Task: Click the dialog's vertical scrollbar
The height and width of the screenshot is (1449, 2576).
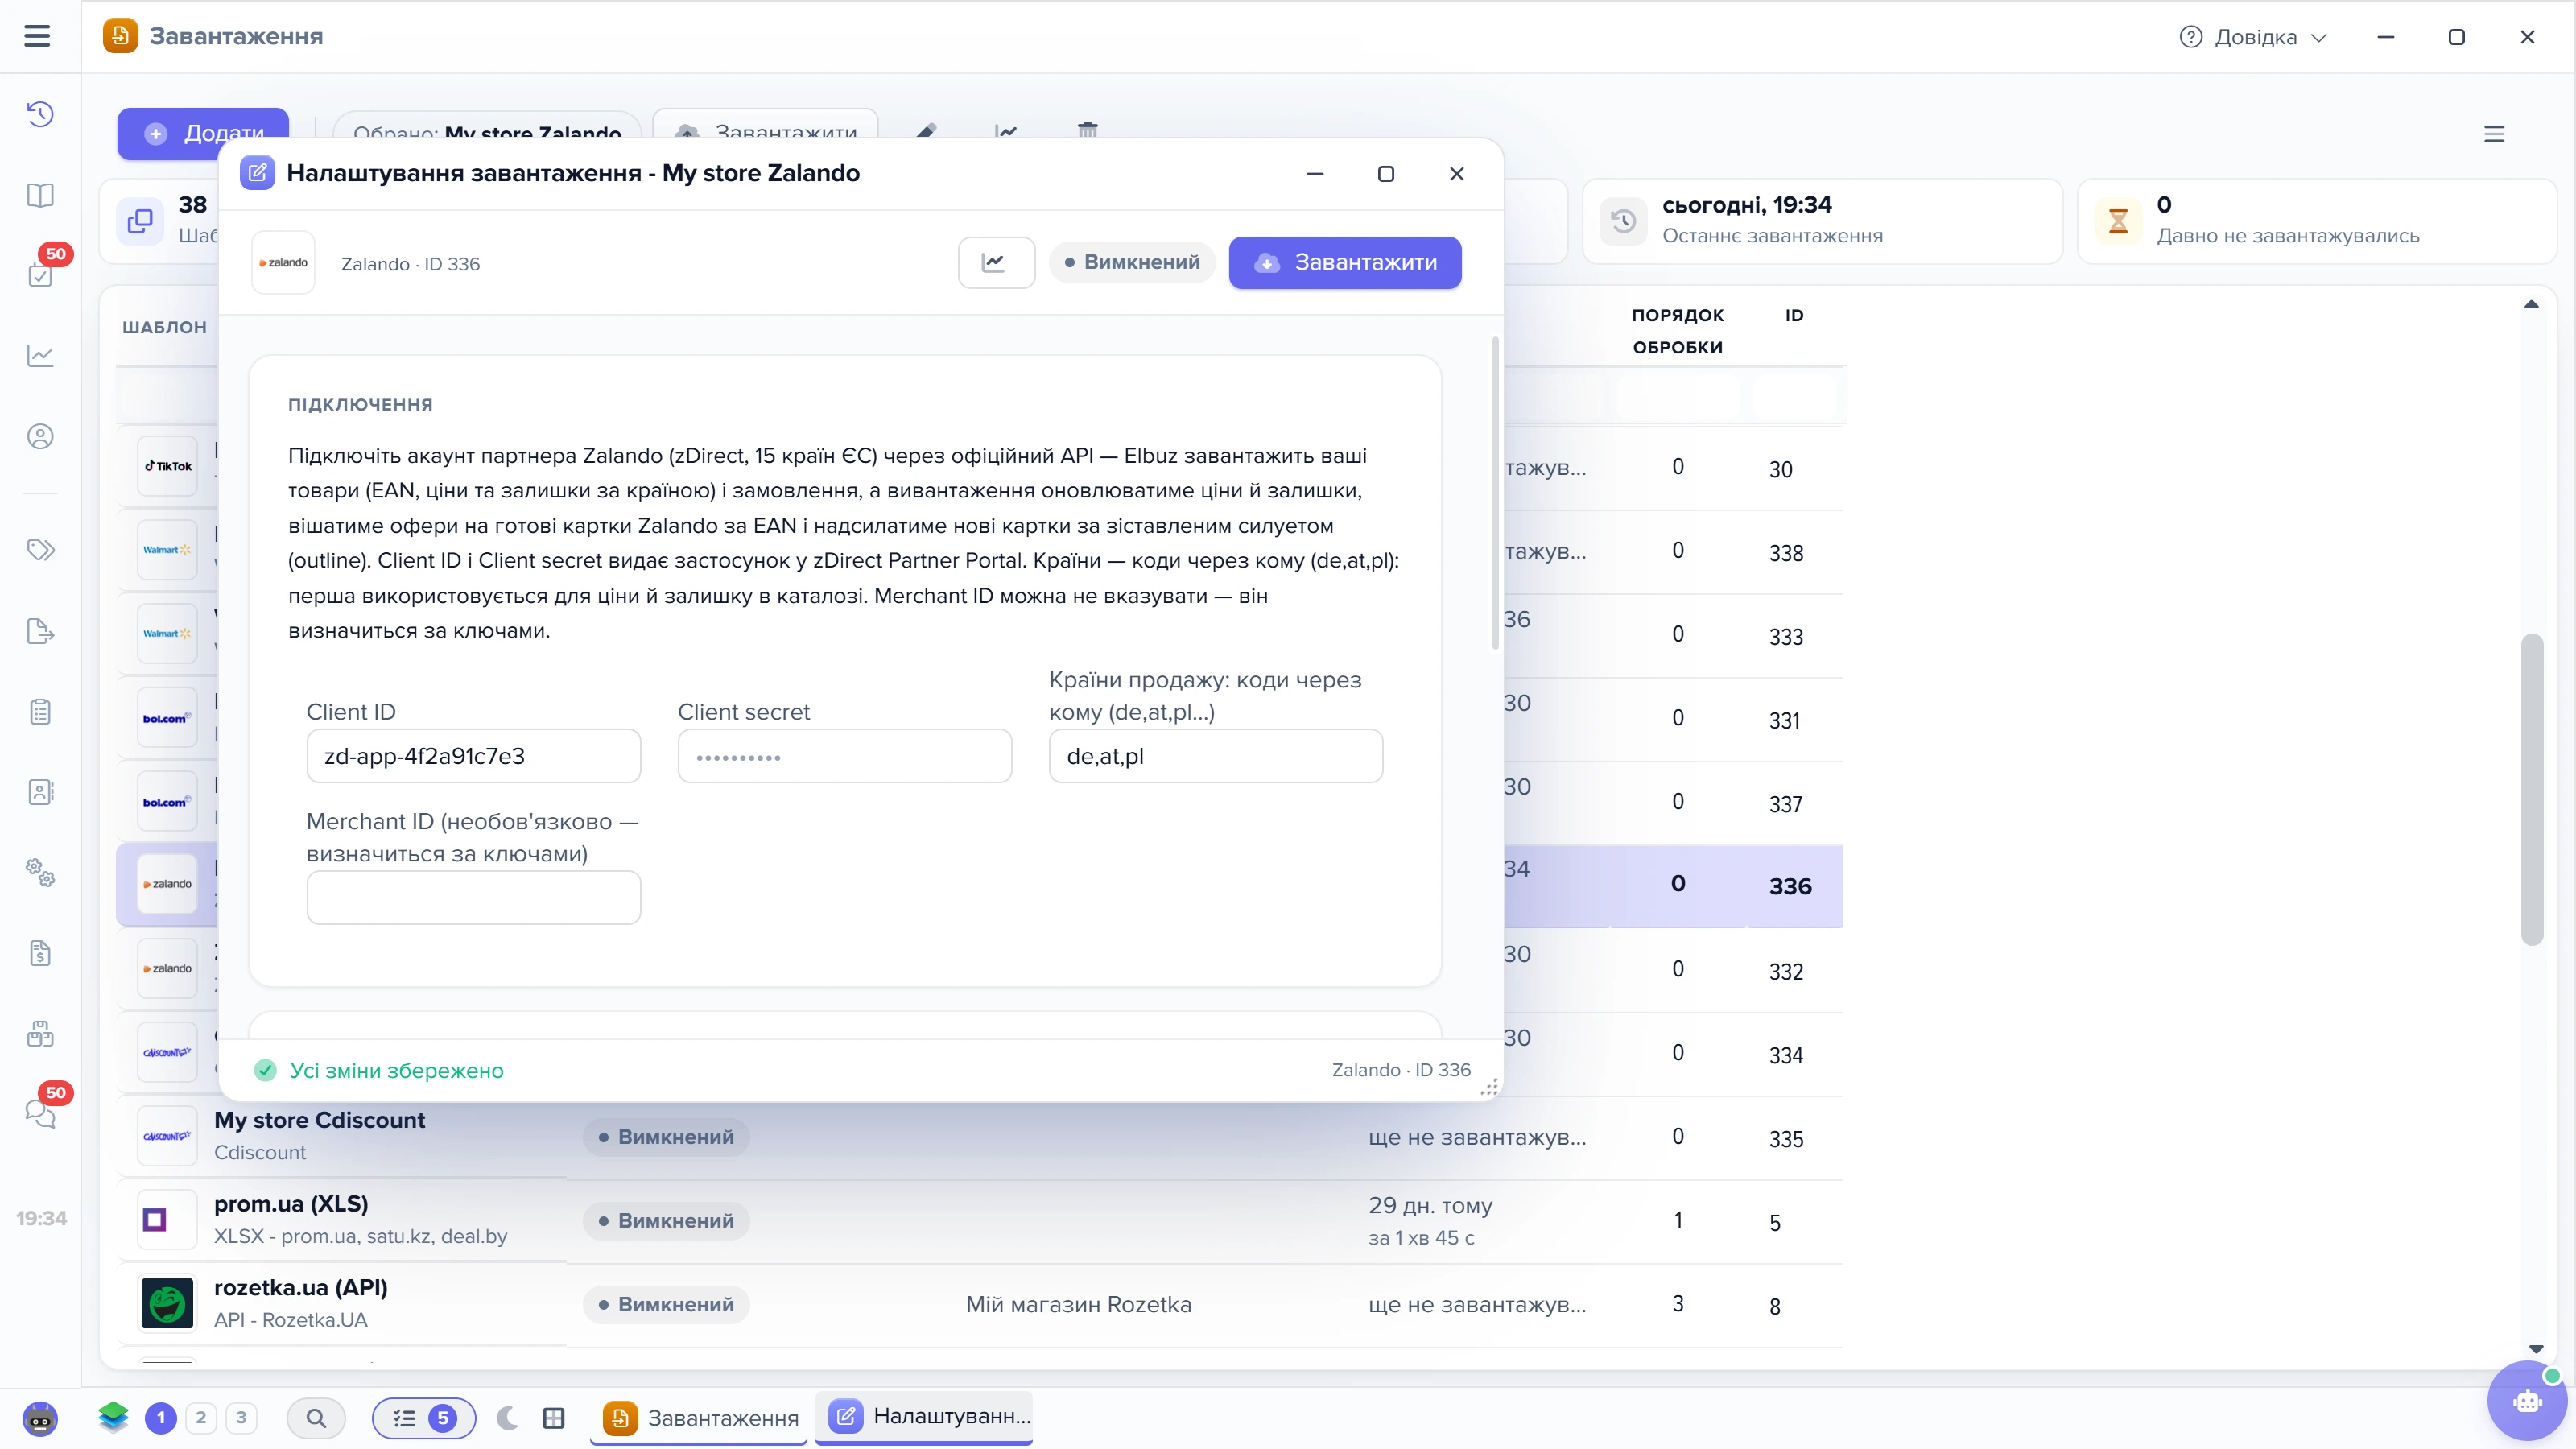Action: (x=1496, y=494)
